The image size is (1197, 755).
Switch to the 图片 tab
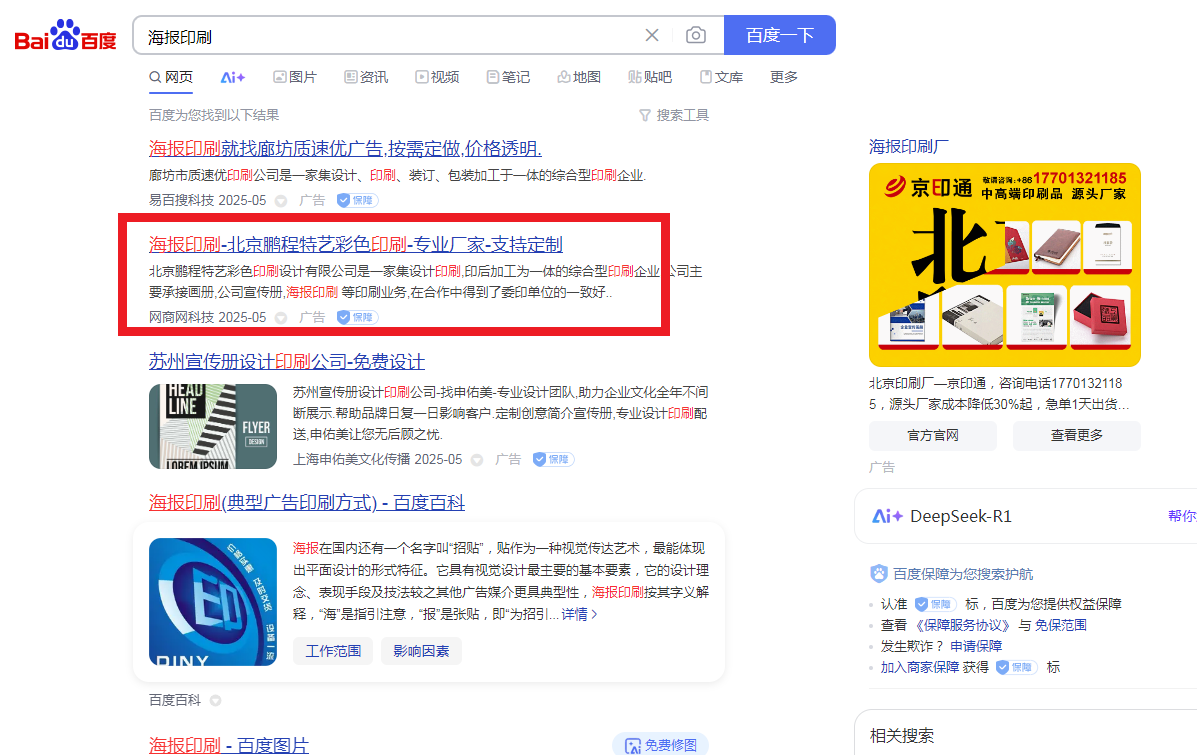pyautogui.click(x=295, y=77)
